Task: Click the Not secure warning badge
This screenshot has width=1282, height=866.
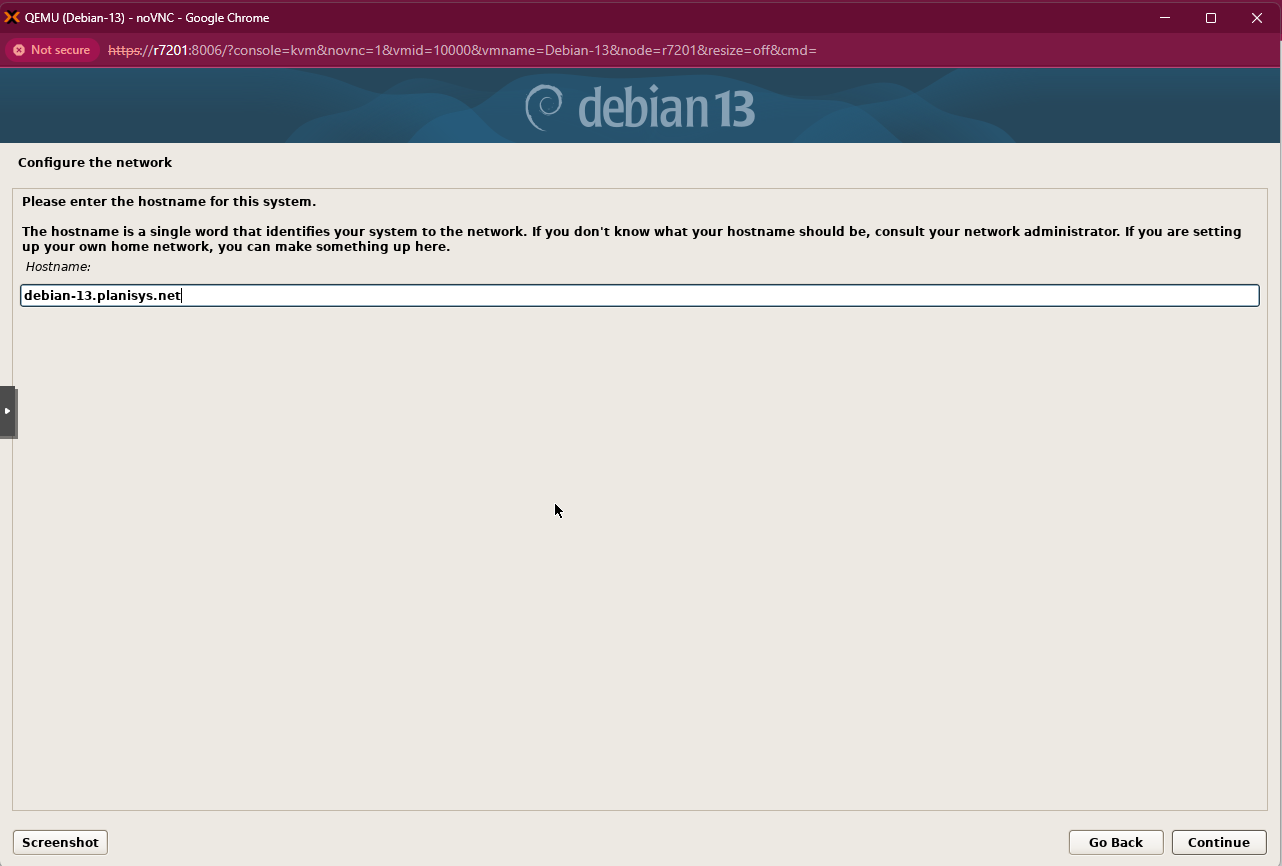Action: coord(52,49)
